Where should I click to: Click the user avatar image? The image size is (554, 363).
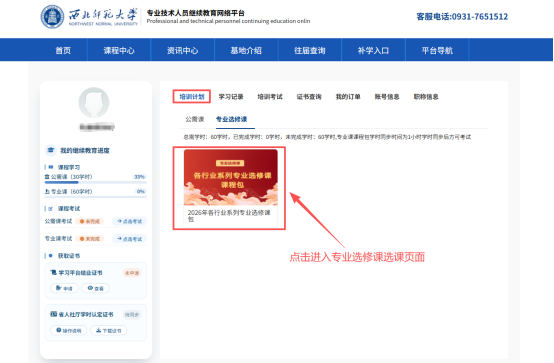coord(94,103)
